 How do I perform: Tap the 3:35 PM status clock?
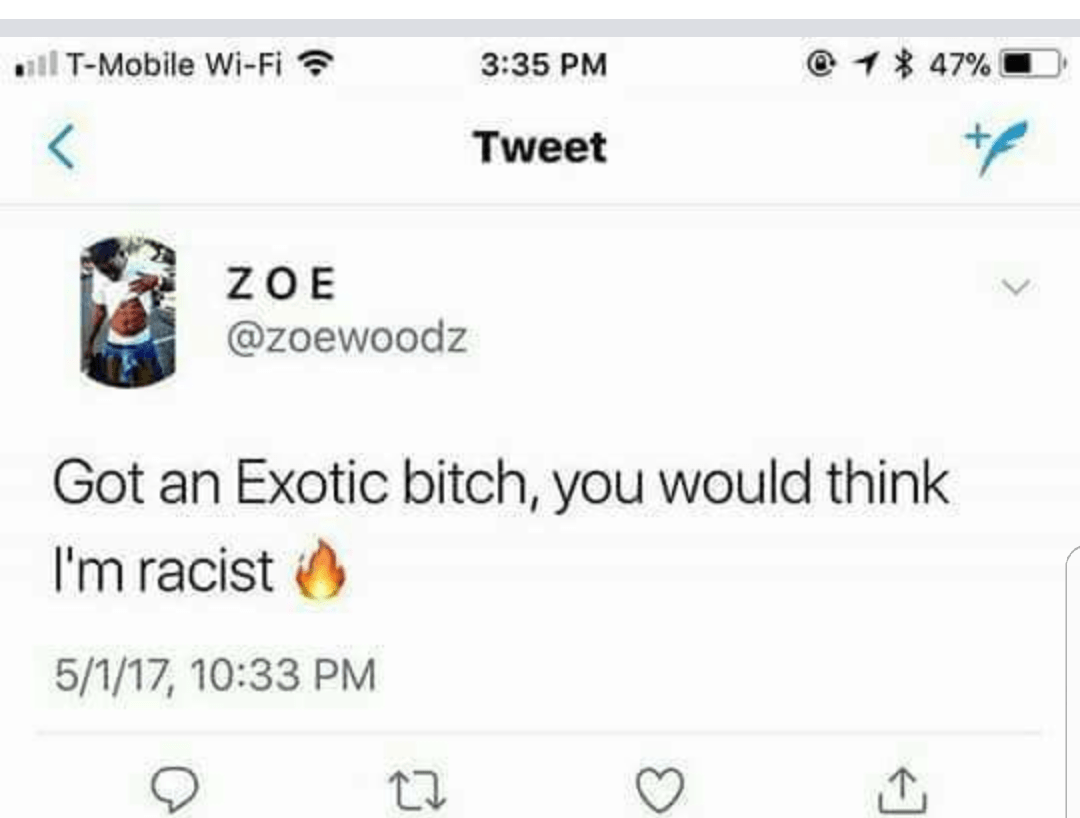(544, 65)
